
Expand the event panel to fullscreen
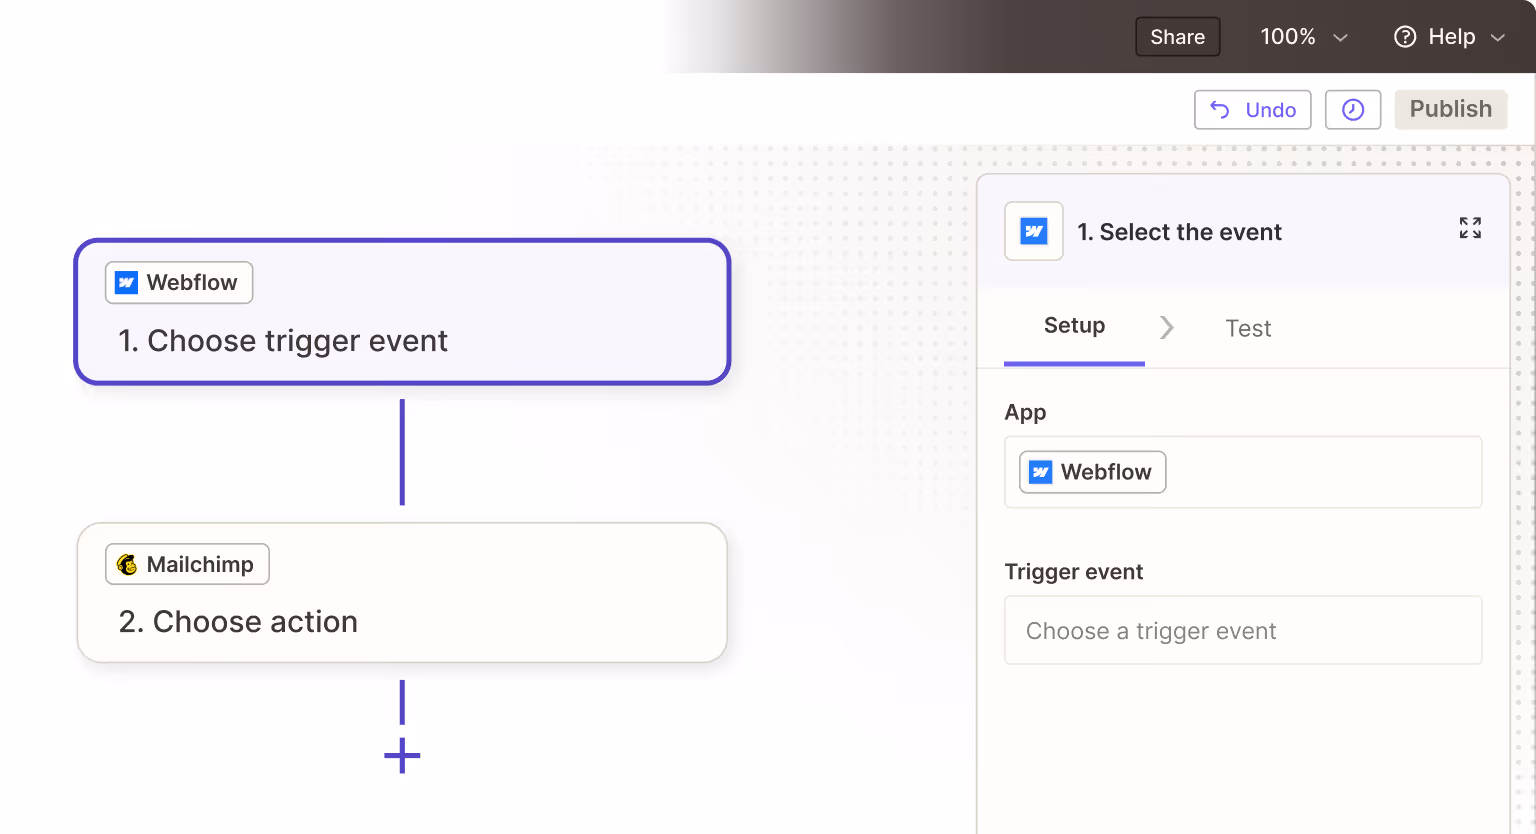pyautogui.click(x=1469, y=228)
